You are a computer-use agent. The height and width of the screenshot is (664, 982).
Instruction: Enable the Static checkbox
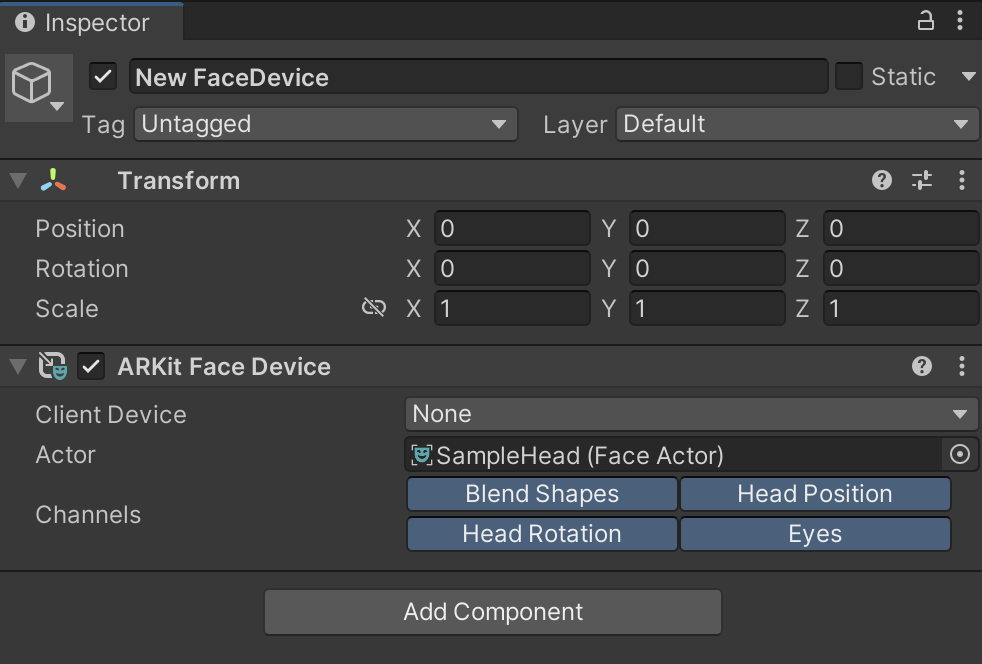click(x=849, y=76)
